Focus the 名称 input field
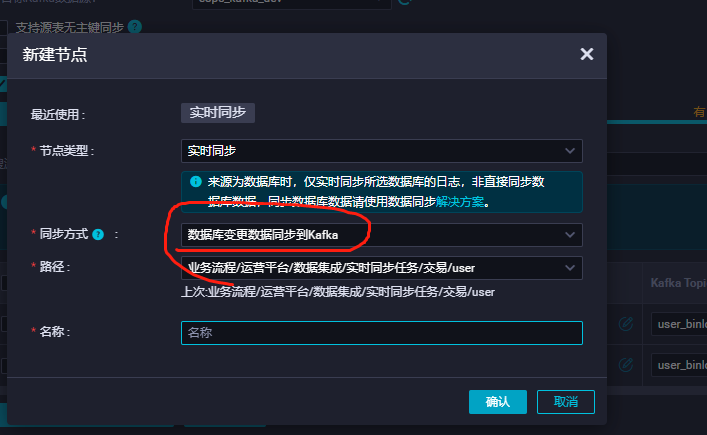The height and width of the screenshot is (435, 707). 381,333
